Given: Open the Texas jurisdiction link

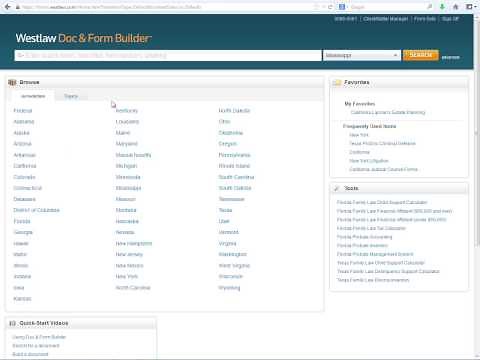Looking at the screenshot, I should click(x=225, y=210).
